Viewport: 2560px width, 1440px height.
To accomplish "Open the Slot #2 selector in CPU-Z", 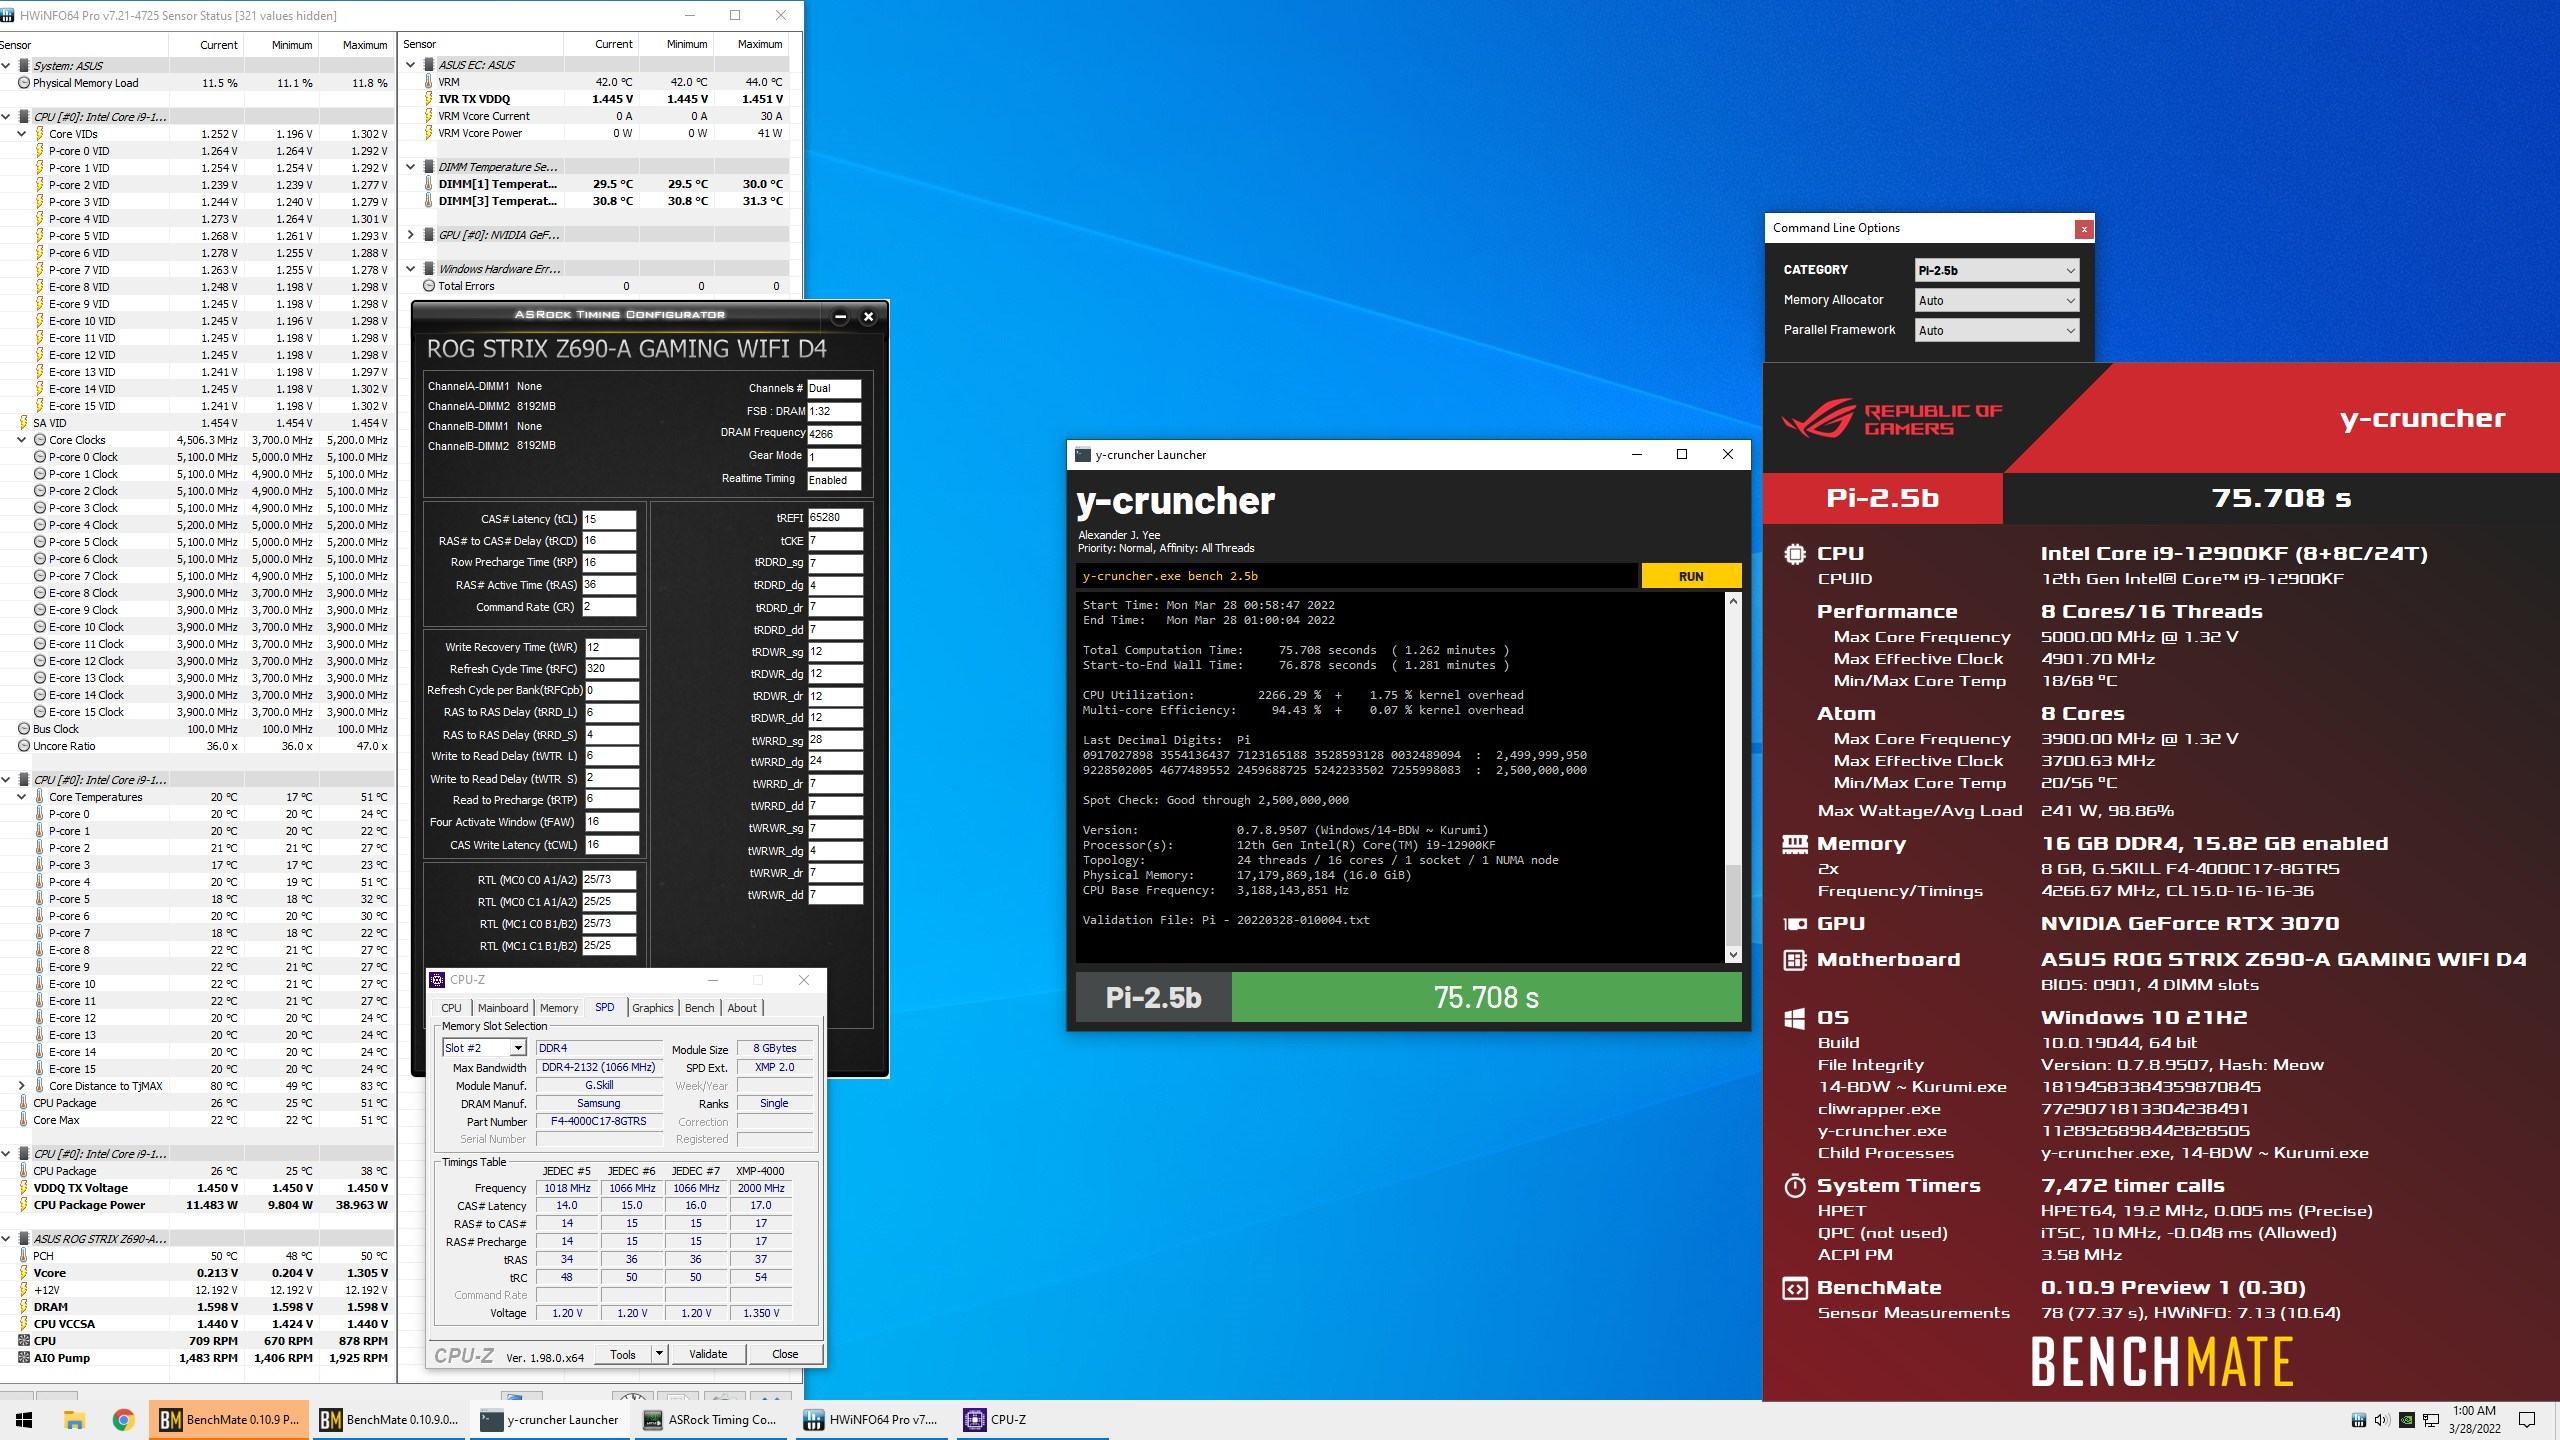I will click(484, 1048).
